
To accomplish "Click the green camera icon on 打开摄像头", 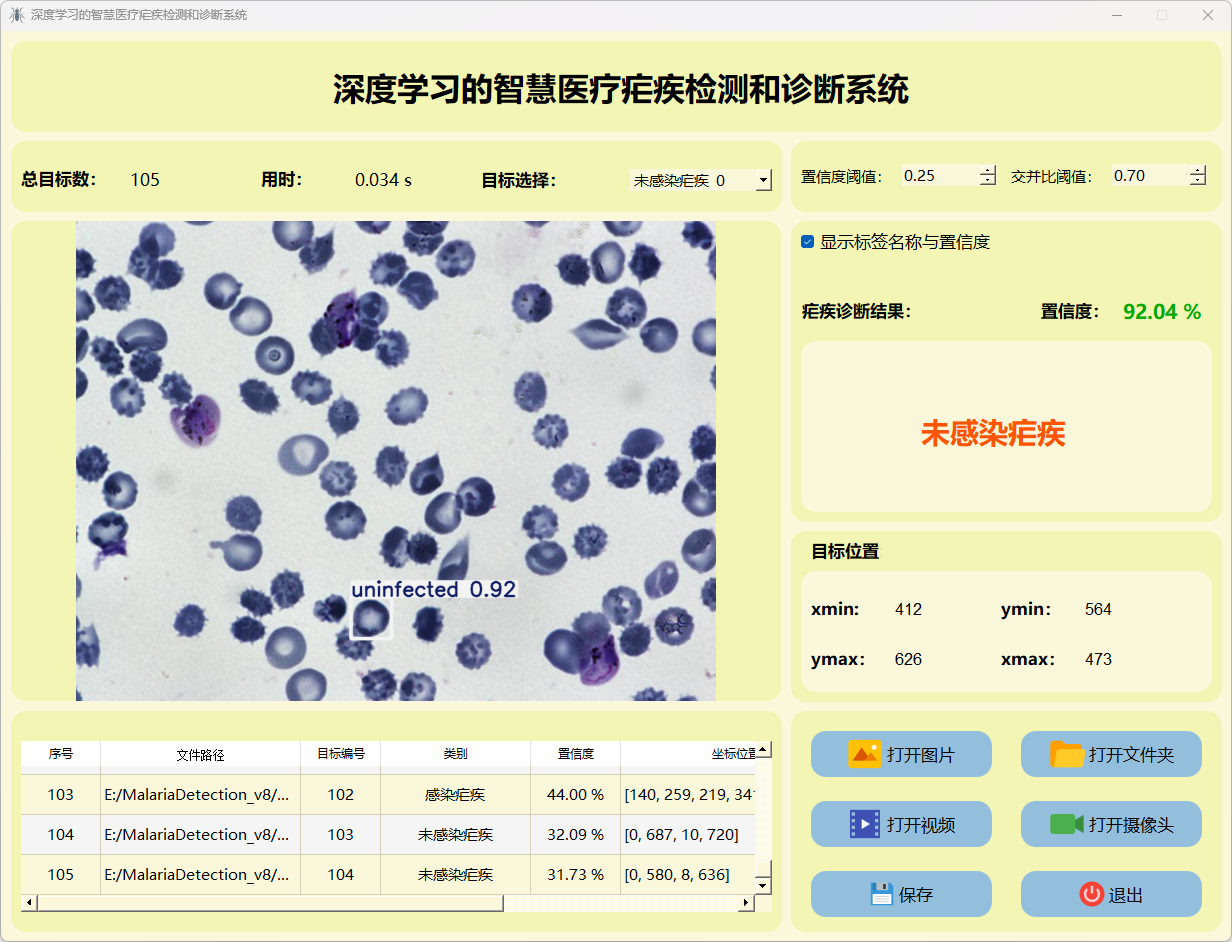I will [1067, 824].
